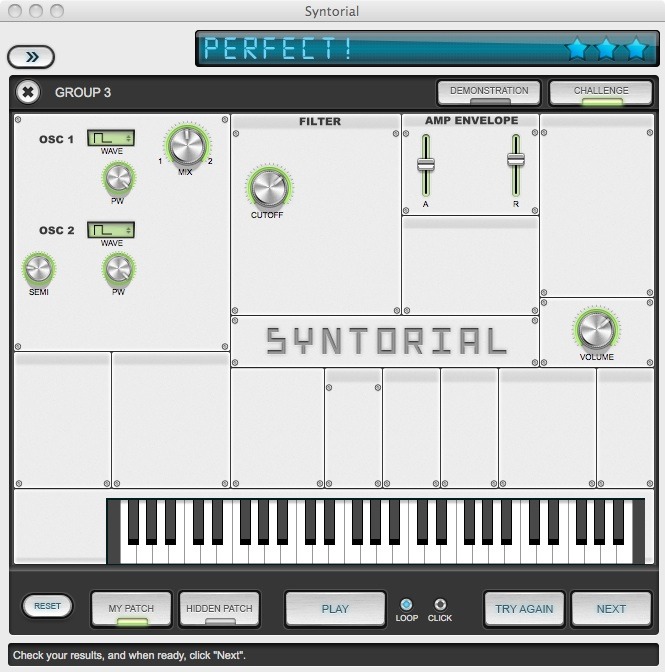Toggle the Click metronome option
The image size is (665, 672).
[x=440, y=604]
